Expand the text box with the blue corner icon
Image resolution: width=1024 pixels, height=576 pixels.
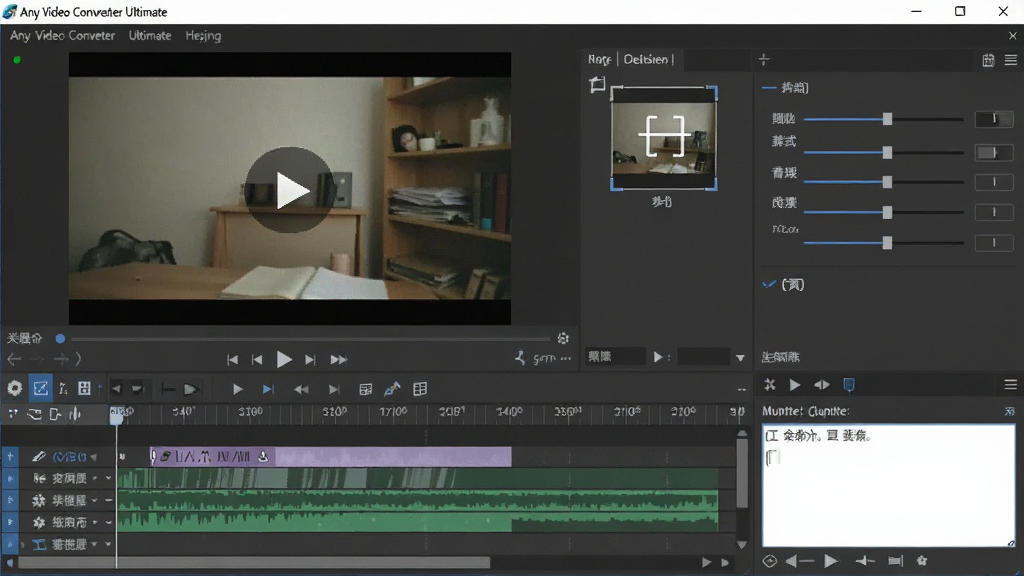pos(1010,411)
